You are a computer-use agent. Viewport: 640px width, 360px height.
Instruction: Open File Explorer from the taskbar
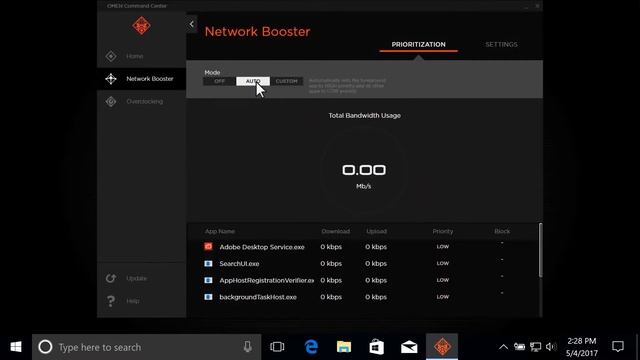[344, 347]
